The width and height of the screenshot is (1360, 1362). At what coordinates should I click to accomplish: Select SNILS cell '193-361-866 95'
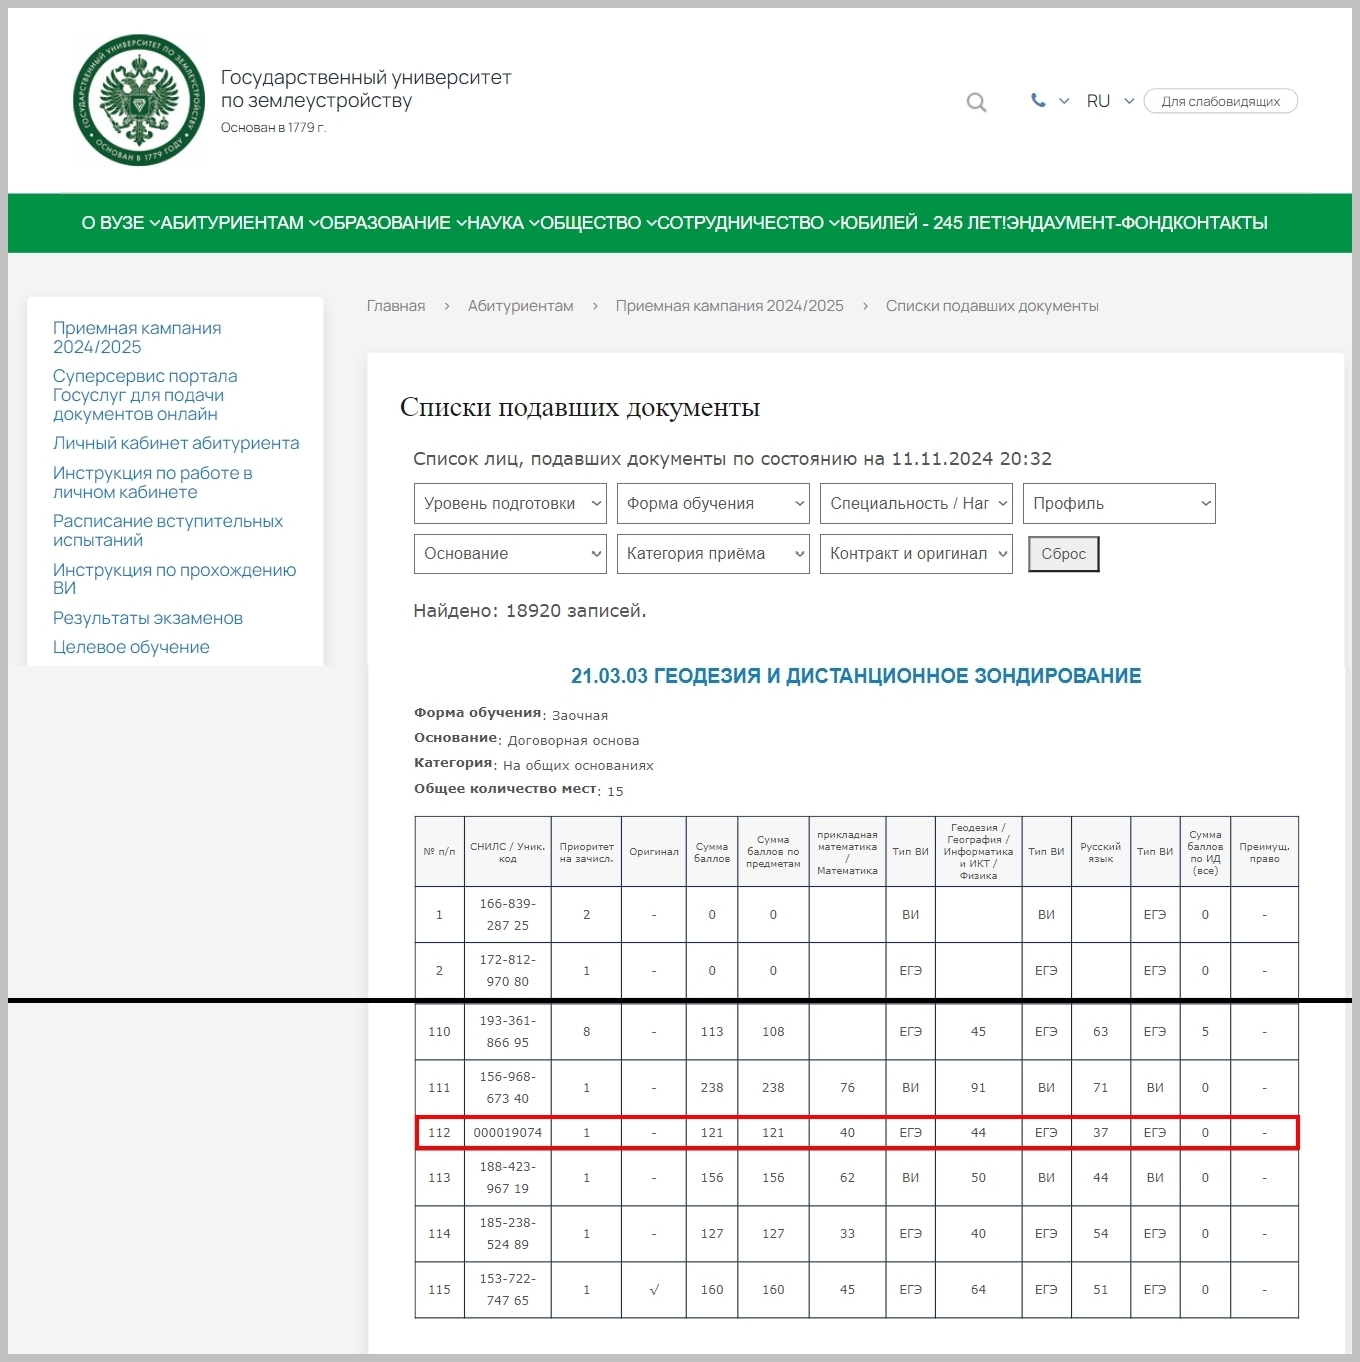click(508, 1032)
